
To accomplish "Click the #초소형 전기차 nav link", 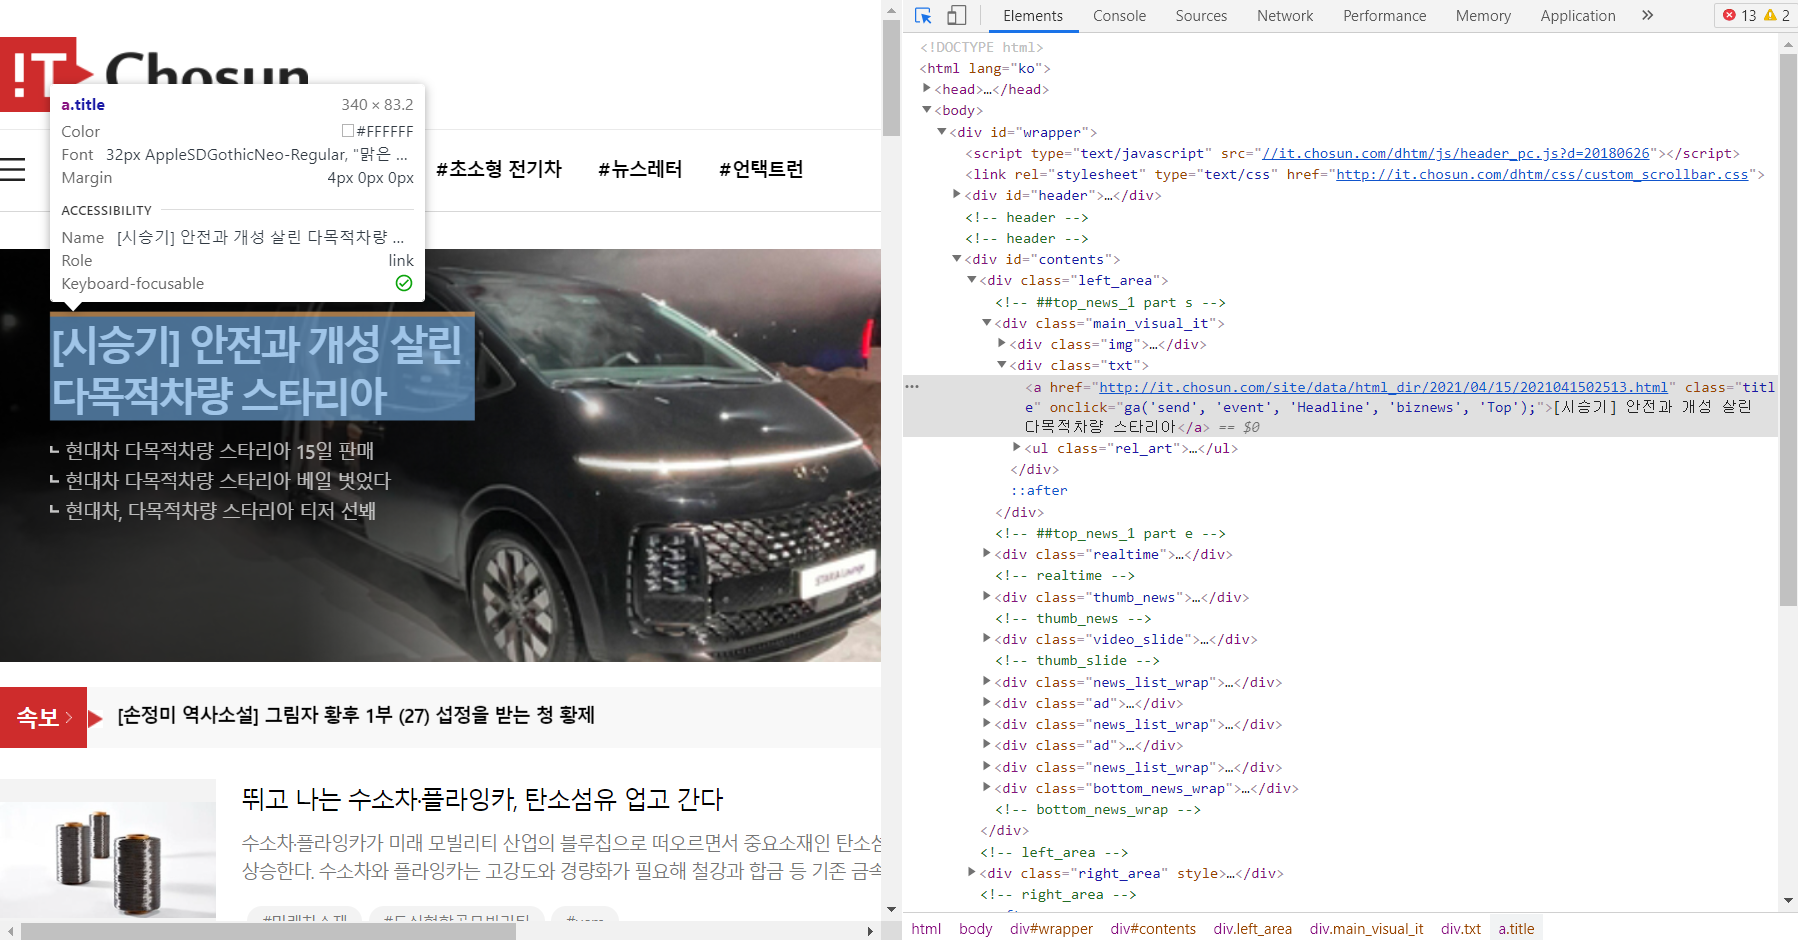I will [x=499, y=169].
